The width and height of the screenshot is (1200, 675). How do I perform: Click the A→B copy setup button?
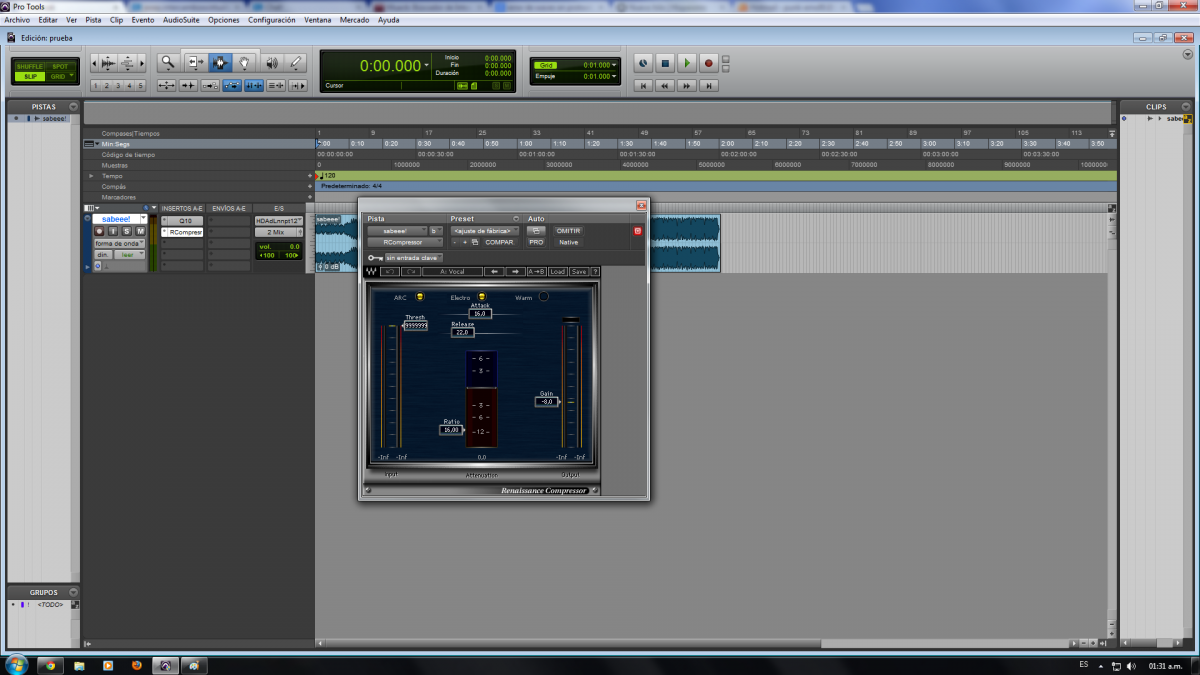(x=536, y=271)
